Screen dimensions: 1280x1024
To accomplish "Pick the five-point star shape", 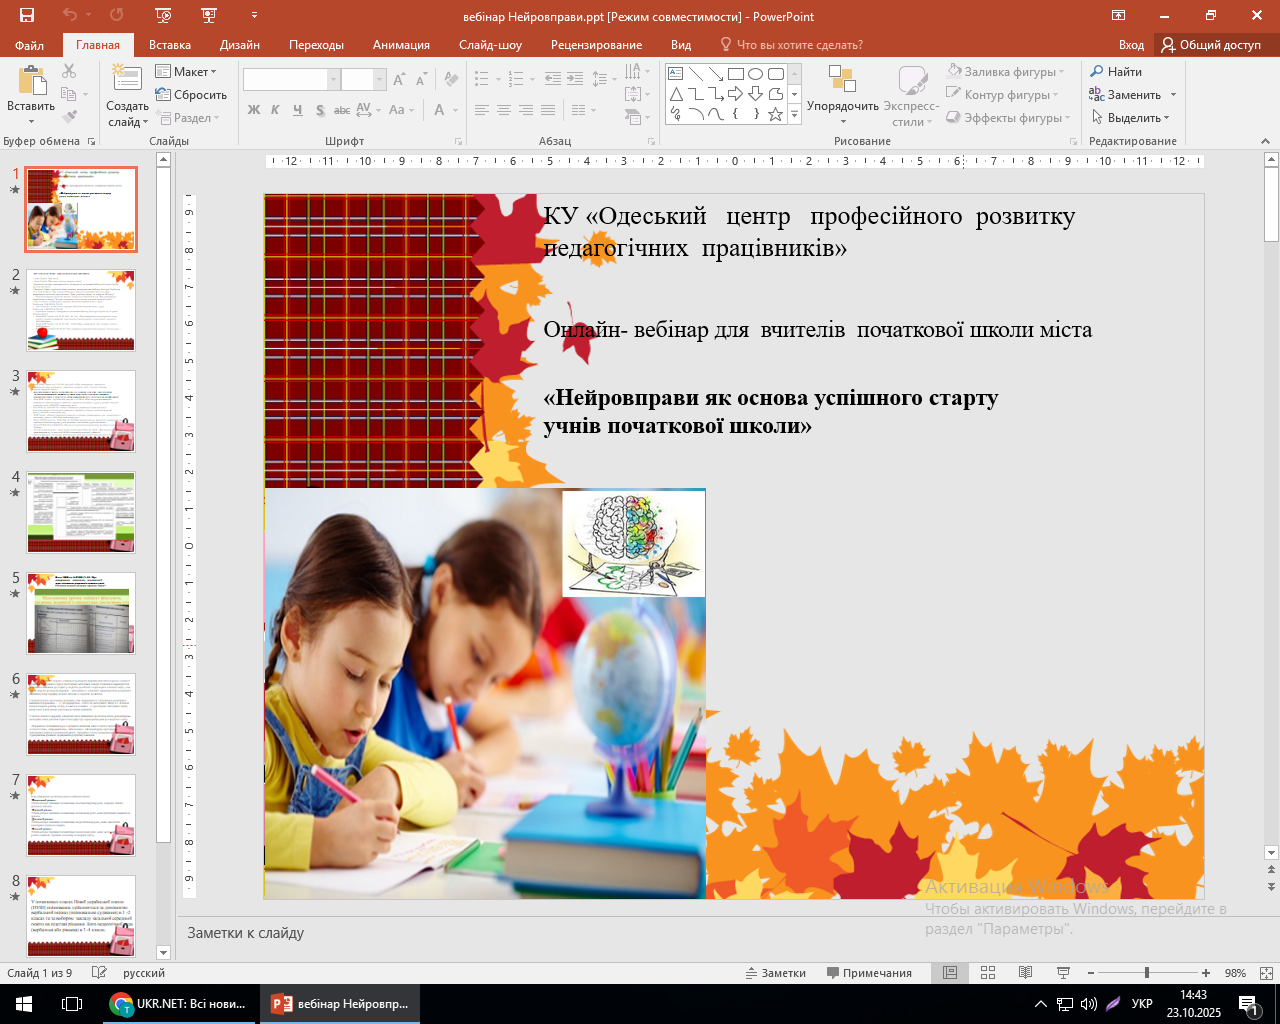I will coord(775,114).
